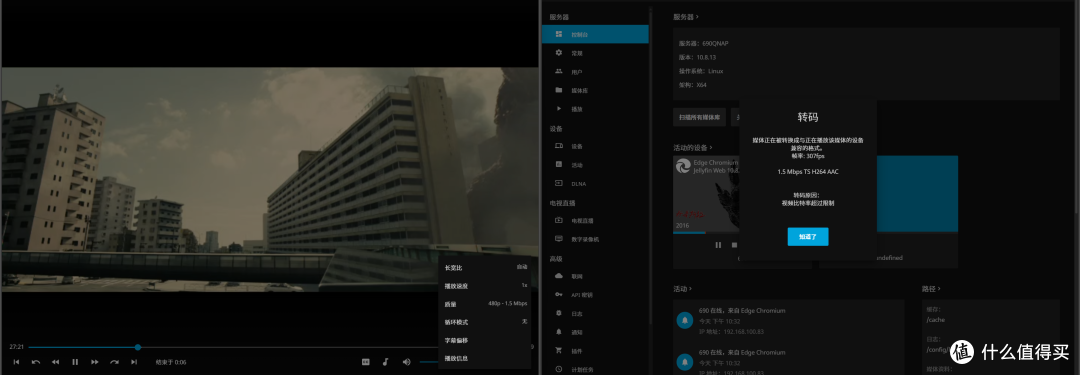Open 媒体库 libraries in sidebar

[595, 90]
